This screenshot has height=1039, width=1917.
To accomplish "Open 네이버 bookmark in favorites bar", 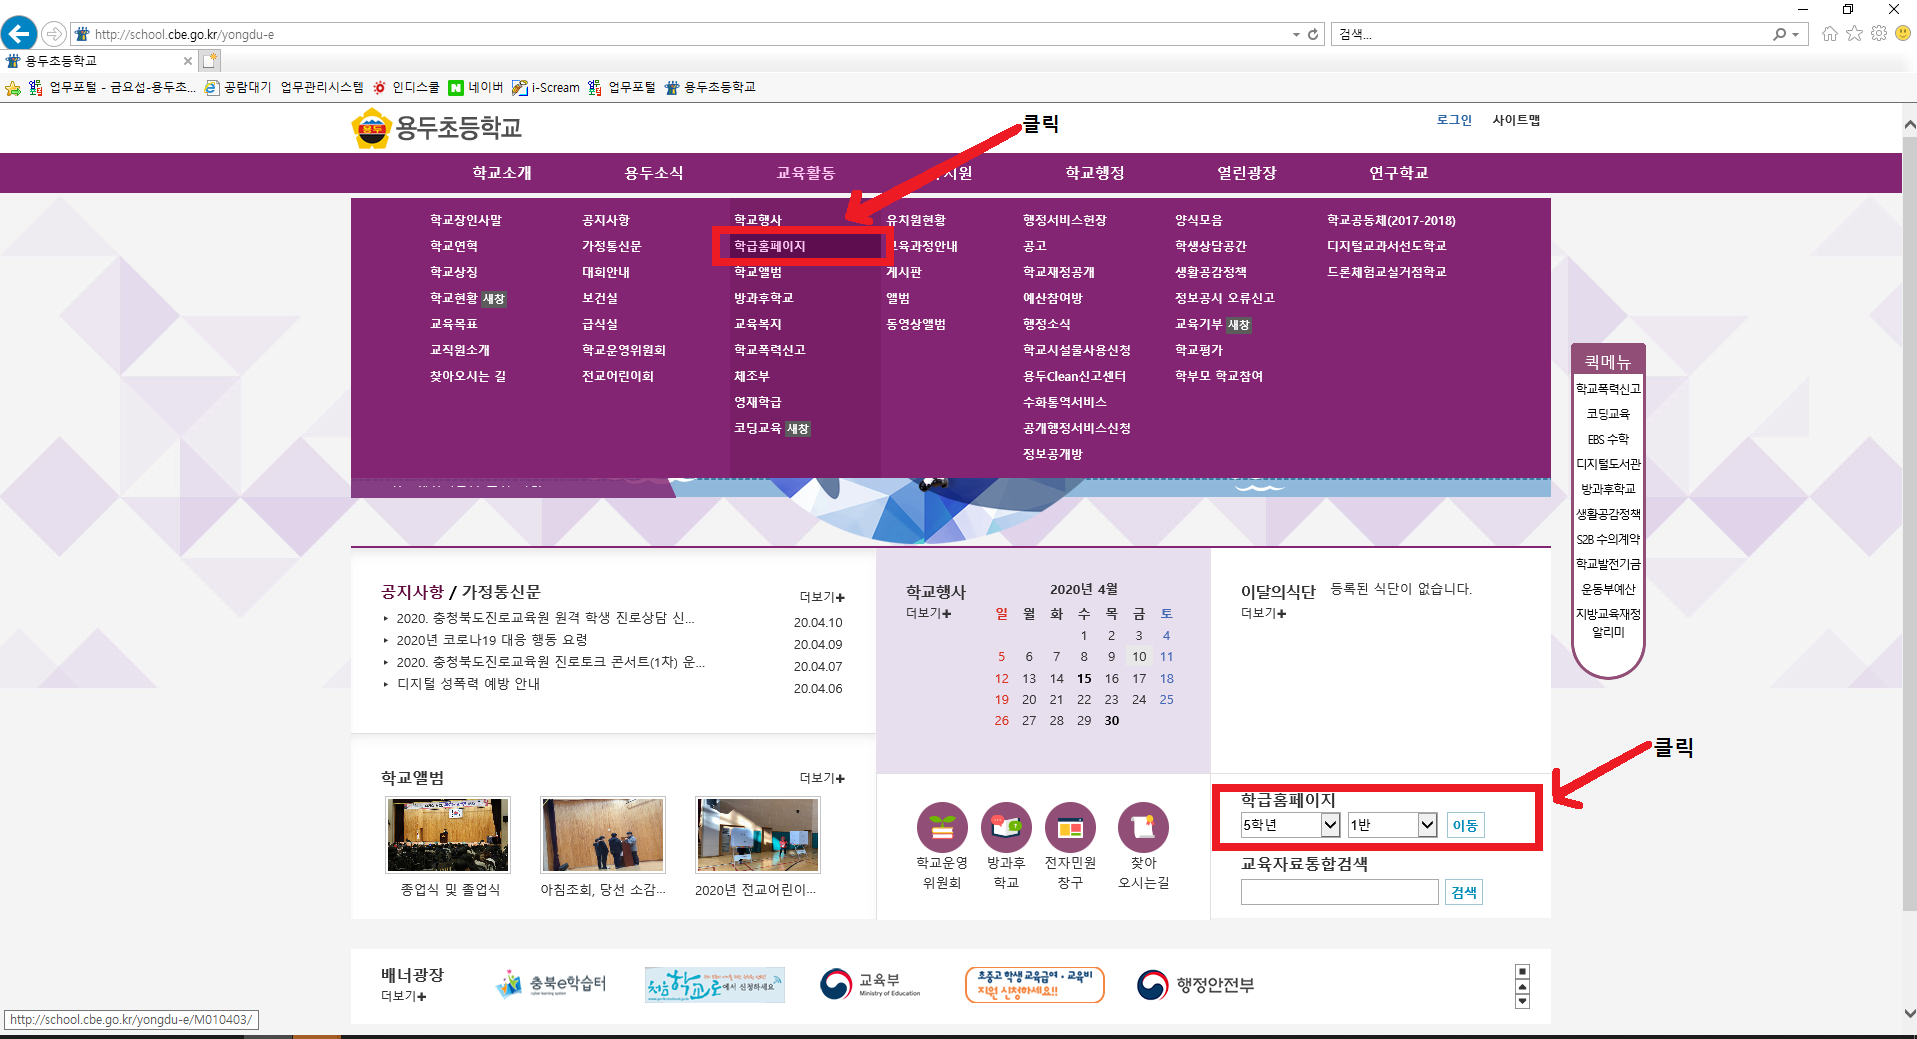I will click(475, 88).
